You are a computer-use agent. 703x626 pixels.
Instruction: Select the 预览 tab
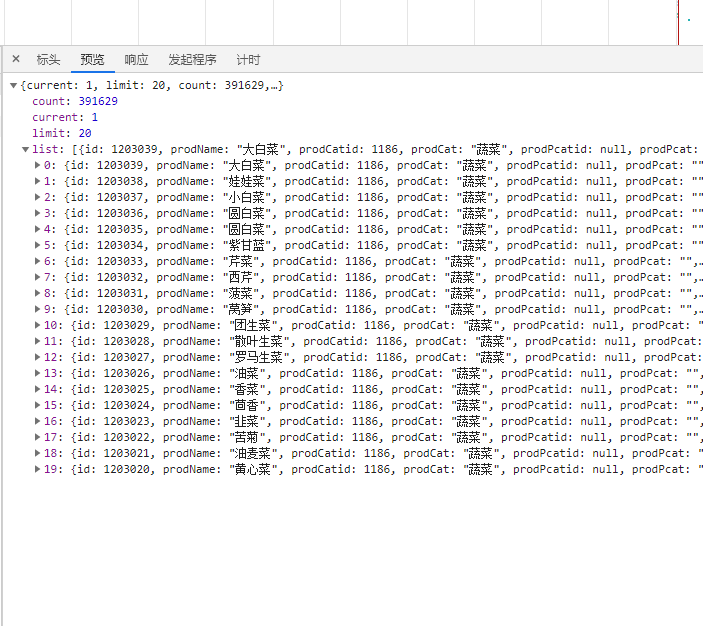tap(92, 60)
